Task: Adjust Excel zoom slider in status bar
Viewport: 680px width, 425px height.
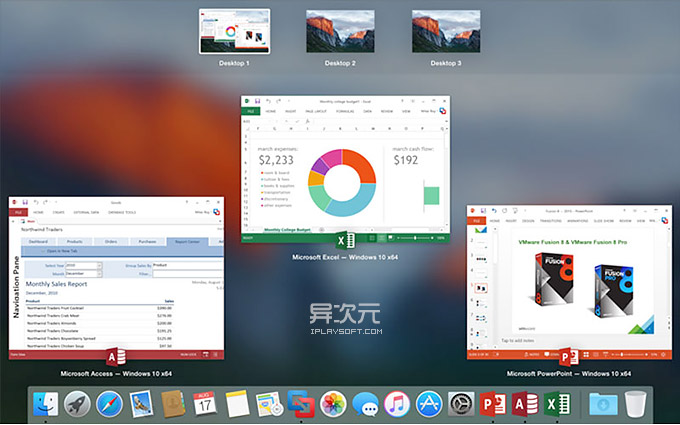Action: tap(415, 238)
